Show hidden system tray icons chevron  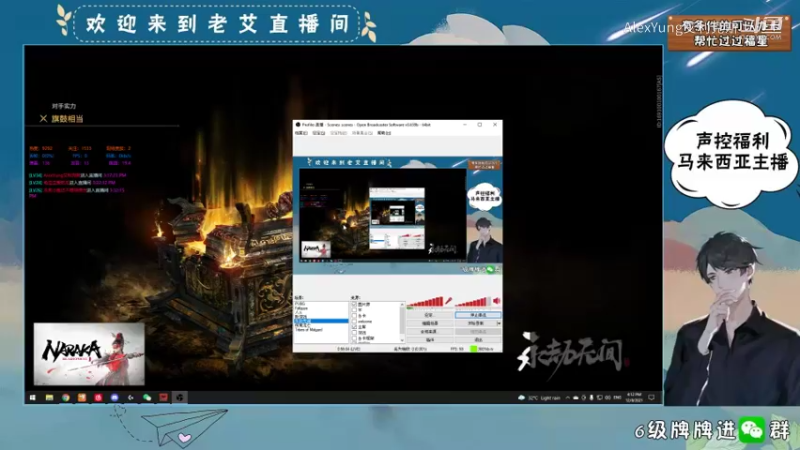(567, 397)
